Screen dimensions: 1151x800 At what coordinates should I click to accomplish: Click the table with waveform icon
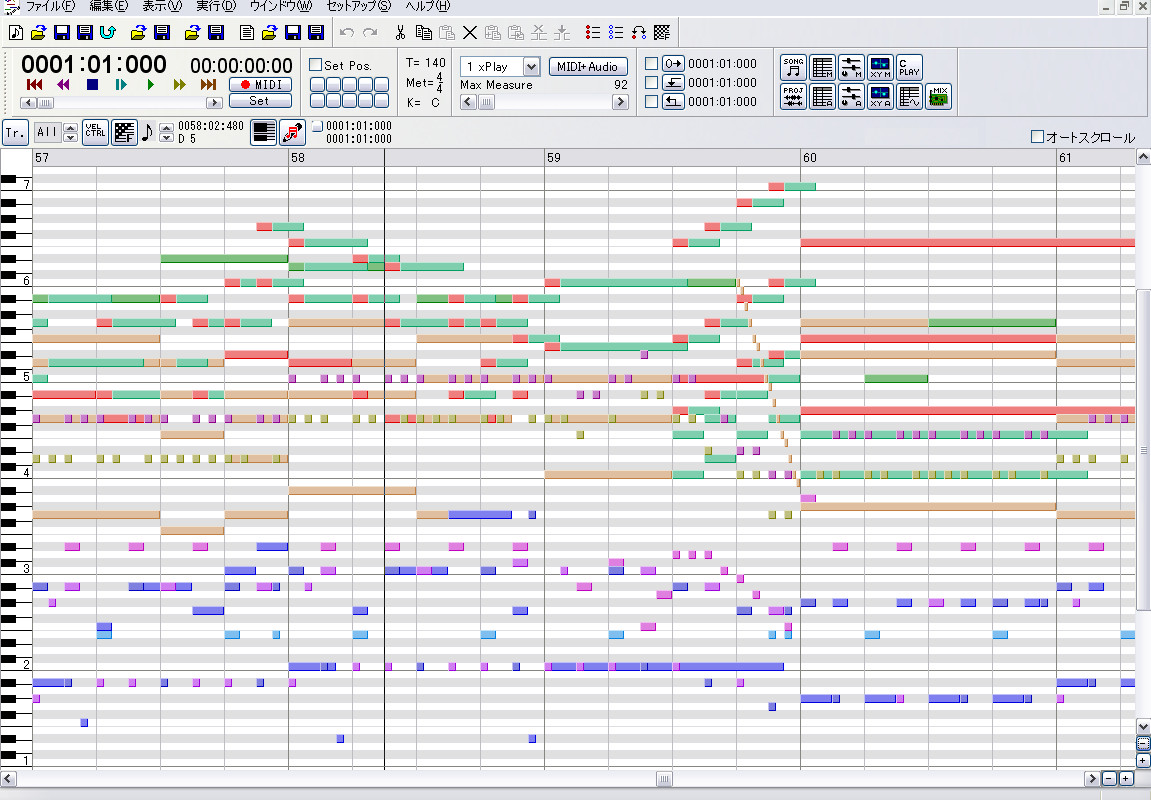[x=909, y=96]
